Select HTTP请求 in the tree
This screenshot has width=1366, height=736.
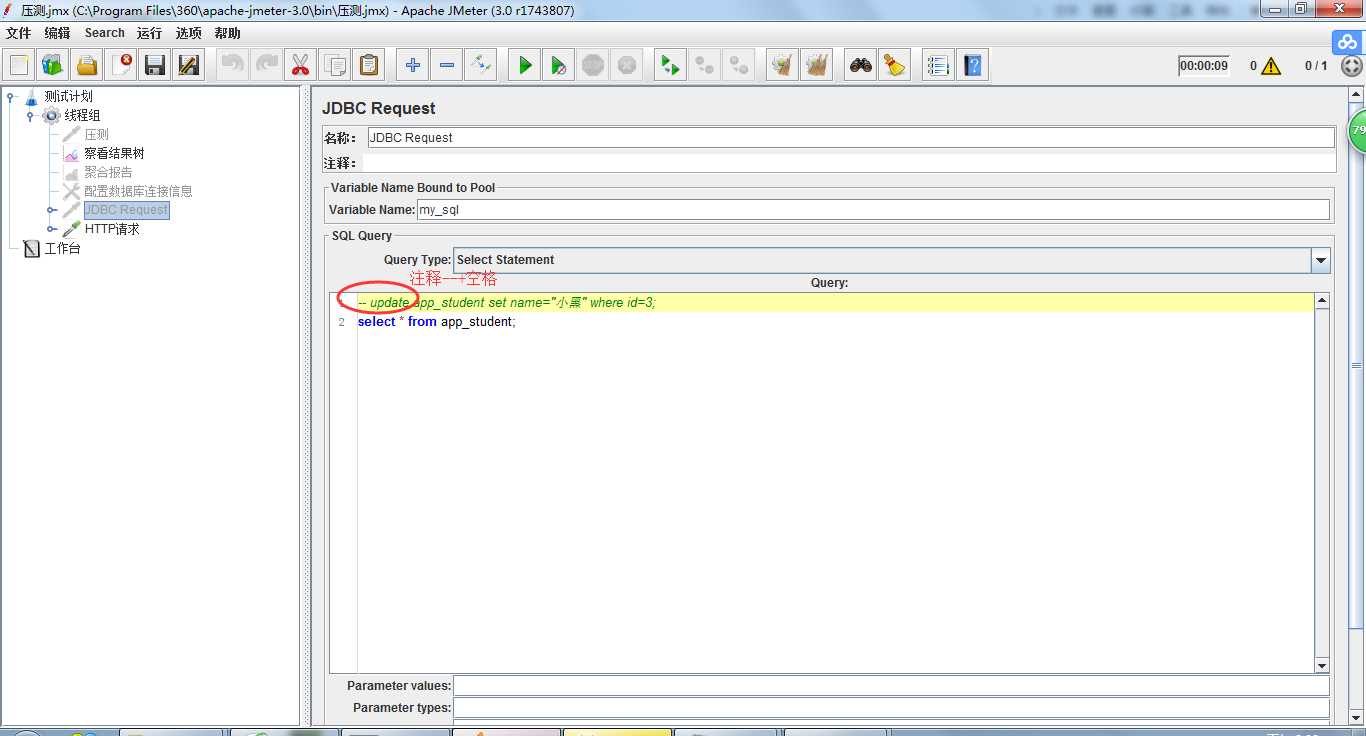point(112,229)
